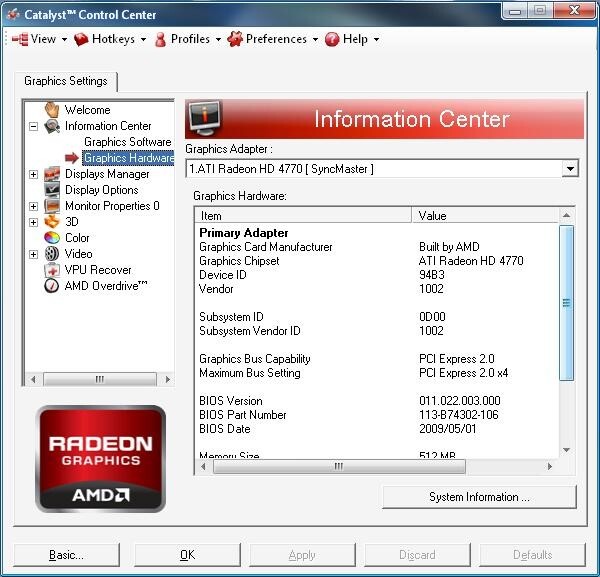The width and height of the screenshot is (600, 577).
Task: Click the Catalyst title bar app icon
Action: click(x=13, y=15)
